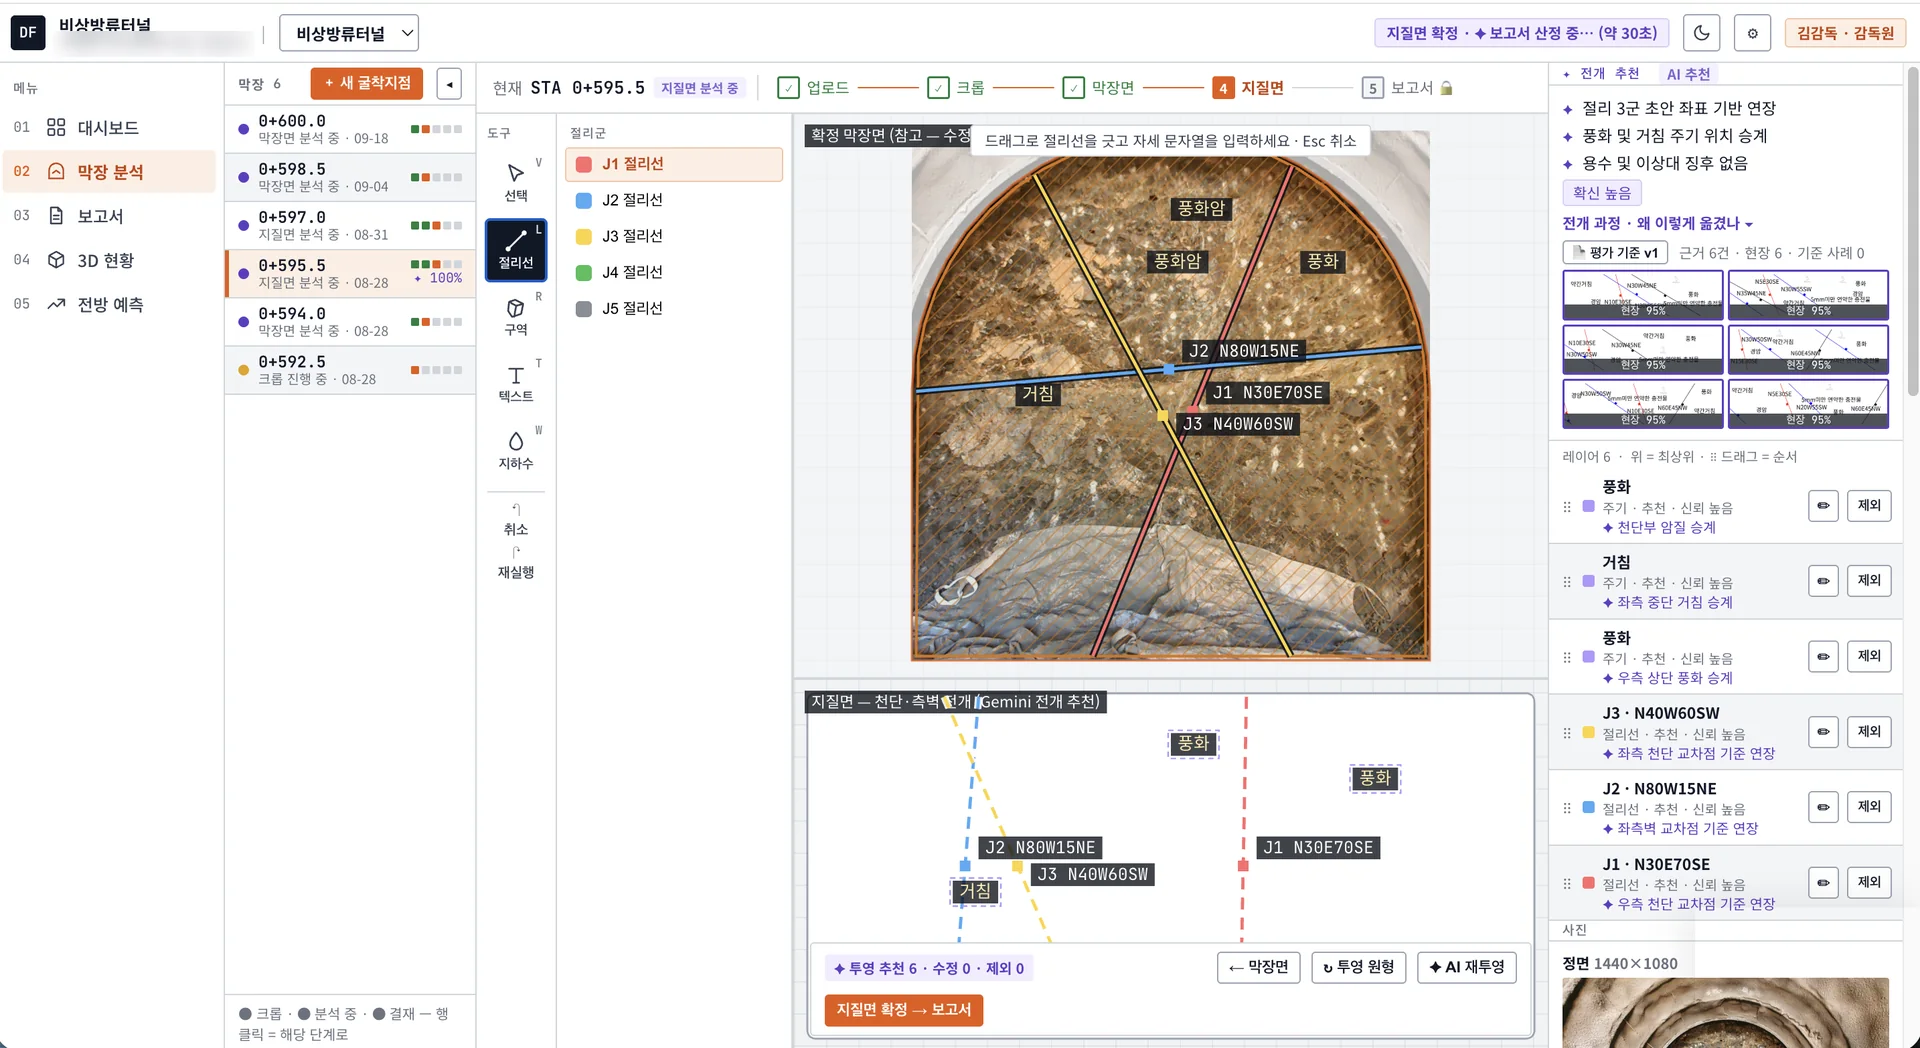The width and height of the screenshot is (1920, 1048).
Task: Open station 0+592.5 row
Action: tap(350, 370)
